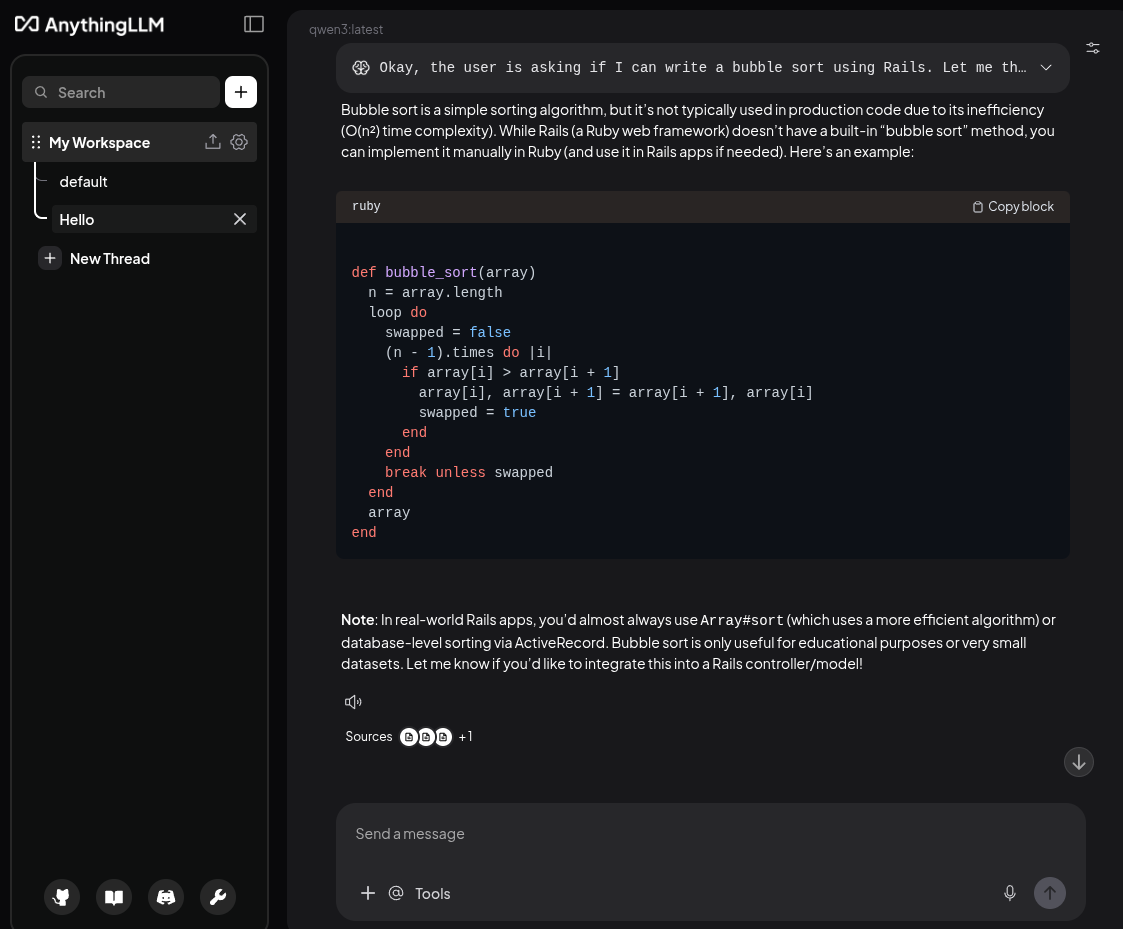Viewport: 1123px width, 929px height.
Task: Open first source document icon
Action: coord(409,737)
